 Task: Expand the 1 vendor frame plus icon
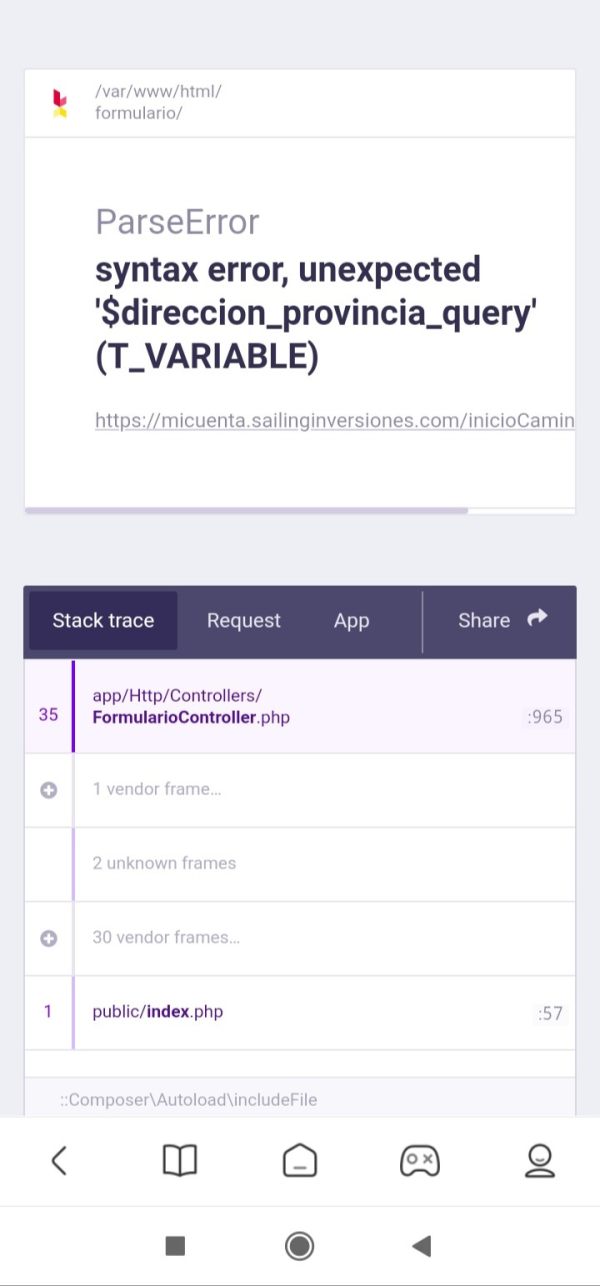pyautogui.click(x=48, y=790)
